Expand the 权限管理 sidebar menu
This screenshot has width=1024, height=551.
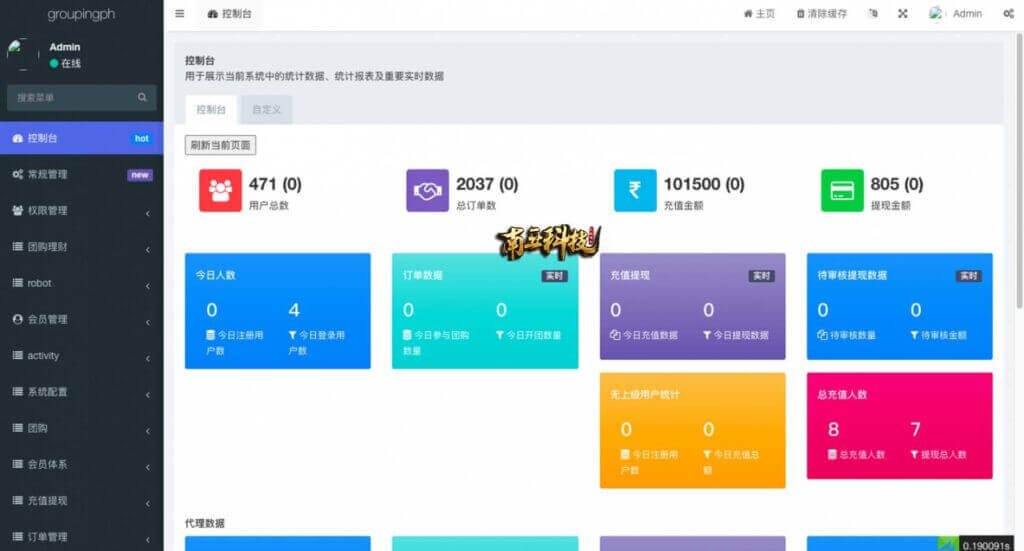pyautogui.click(x=80, y=211)
